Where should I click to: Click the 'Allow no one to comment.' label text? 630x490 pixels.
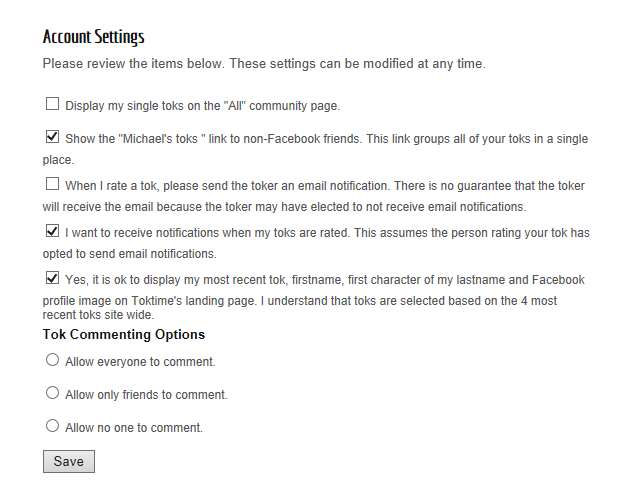[134, 427]
